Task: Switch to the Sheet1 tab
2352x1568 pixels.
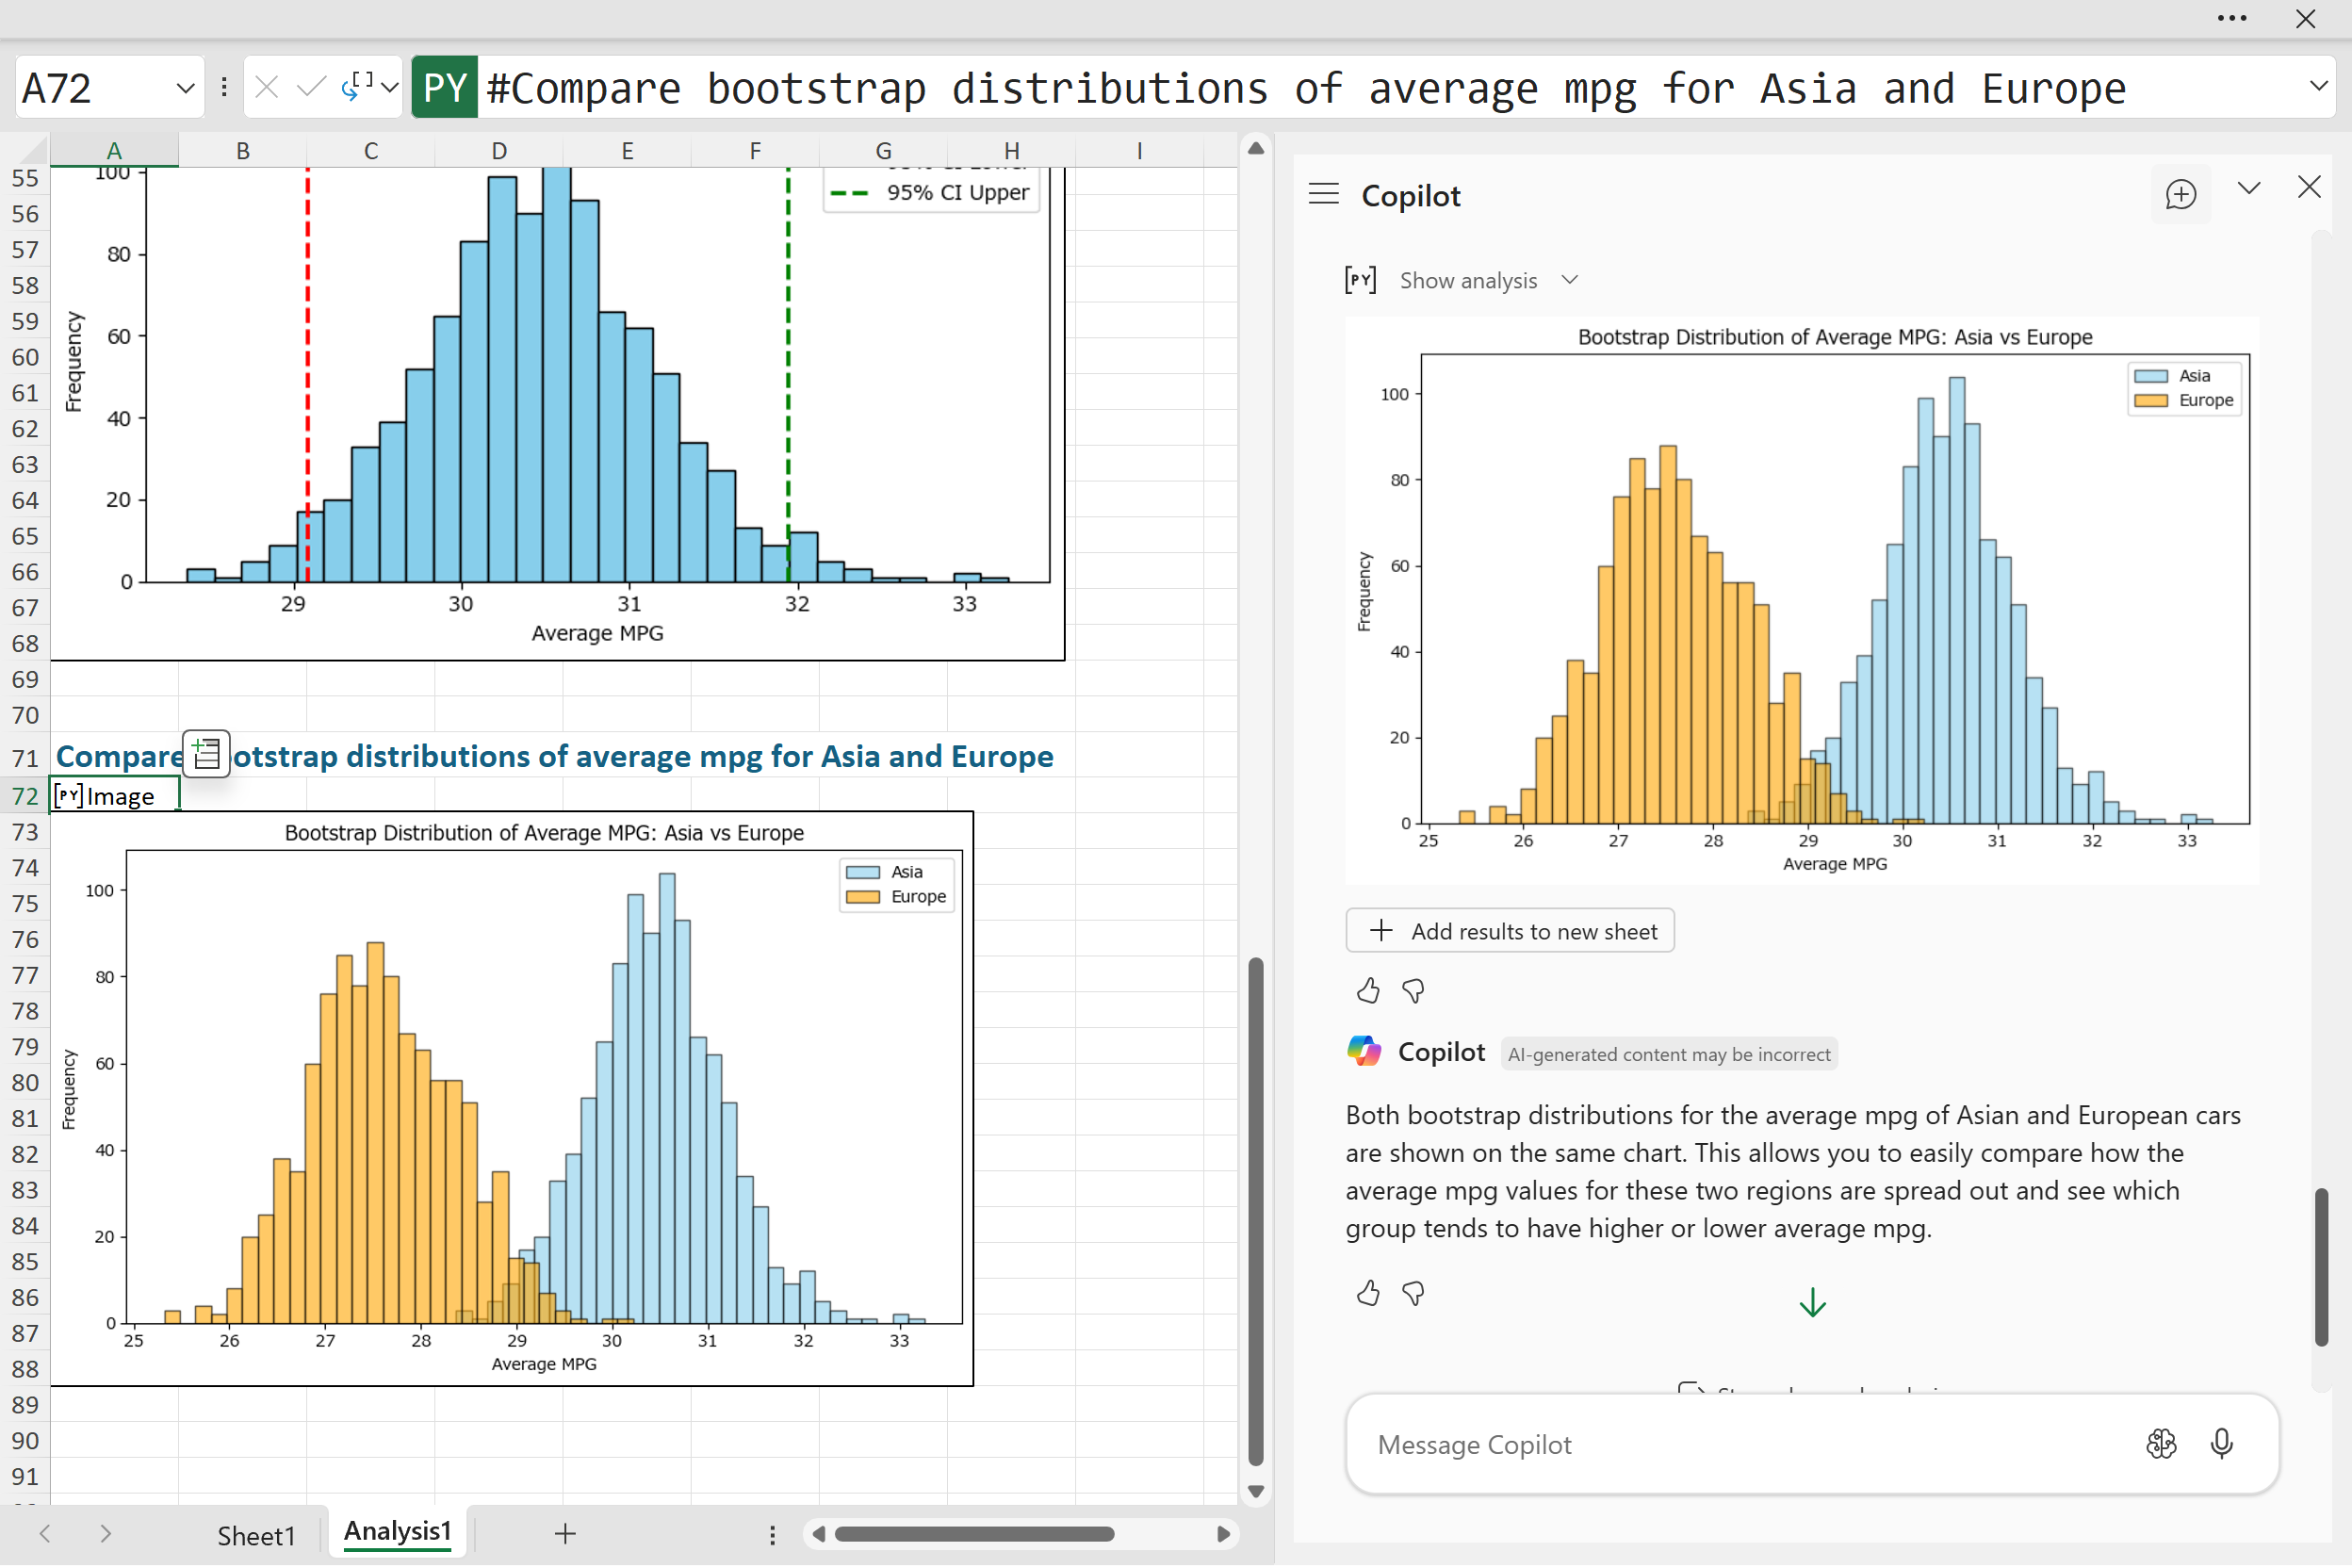Action: pos(256,1534)
